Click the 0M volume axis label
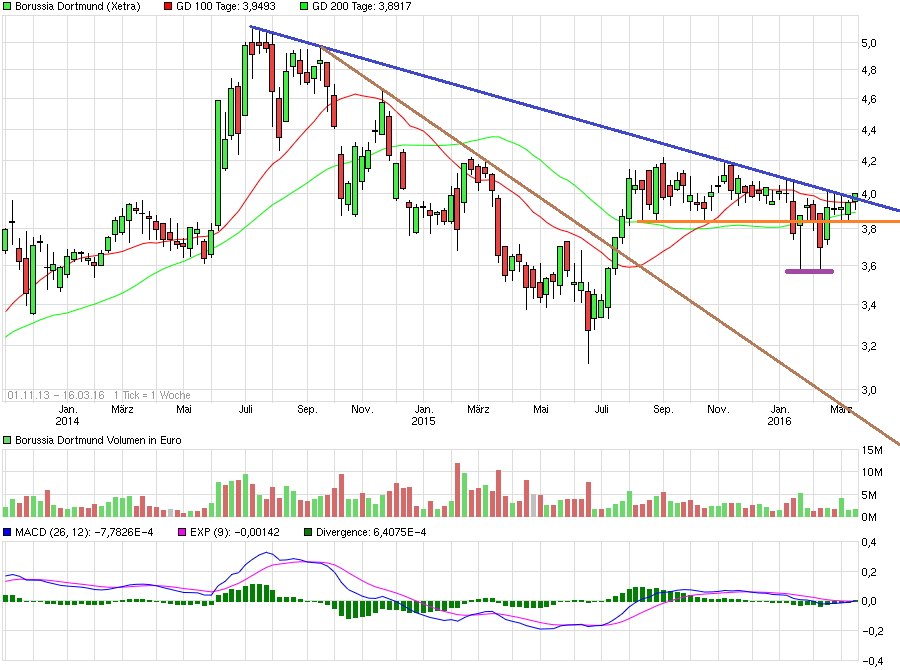Screen dimensions: 900x670 click(869, 517)
